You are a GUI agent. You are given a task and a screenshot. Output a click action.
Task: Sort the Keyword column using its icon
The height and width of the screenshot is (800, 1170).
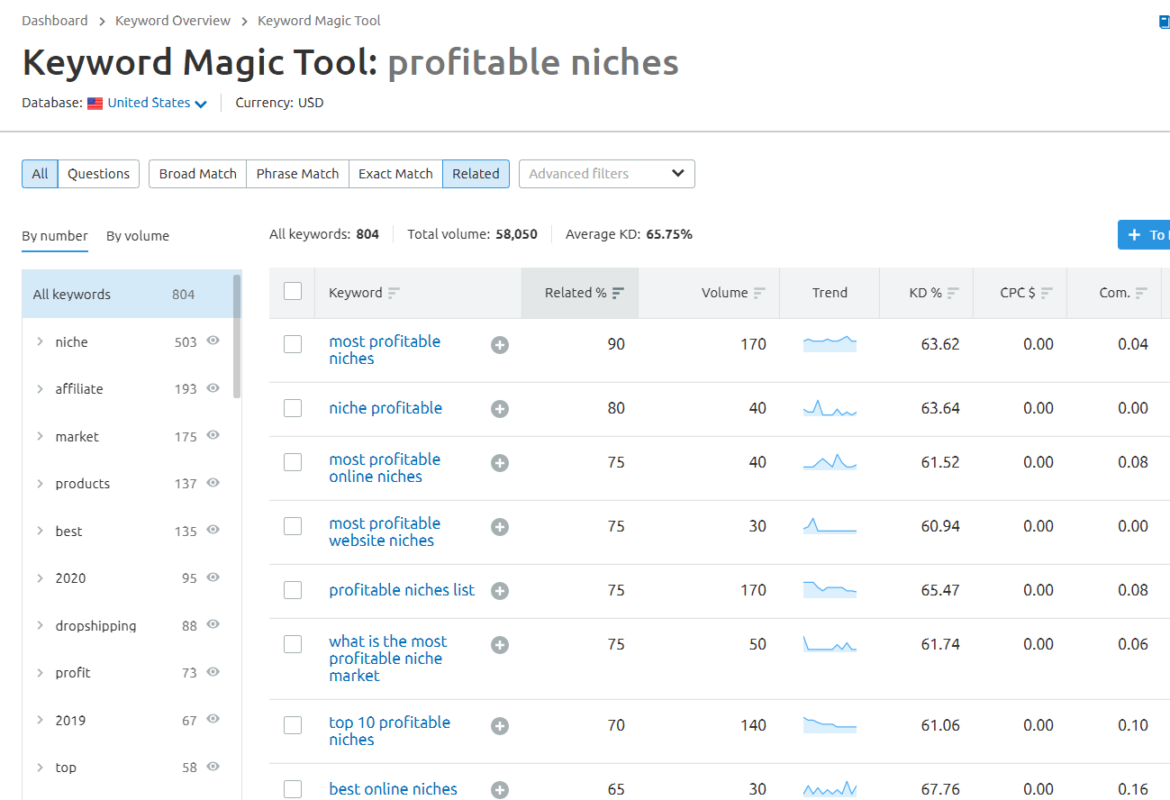pyautogui.click(x=394, y=293)
